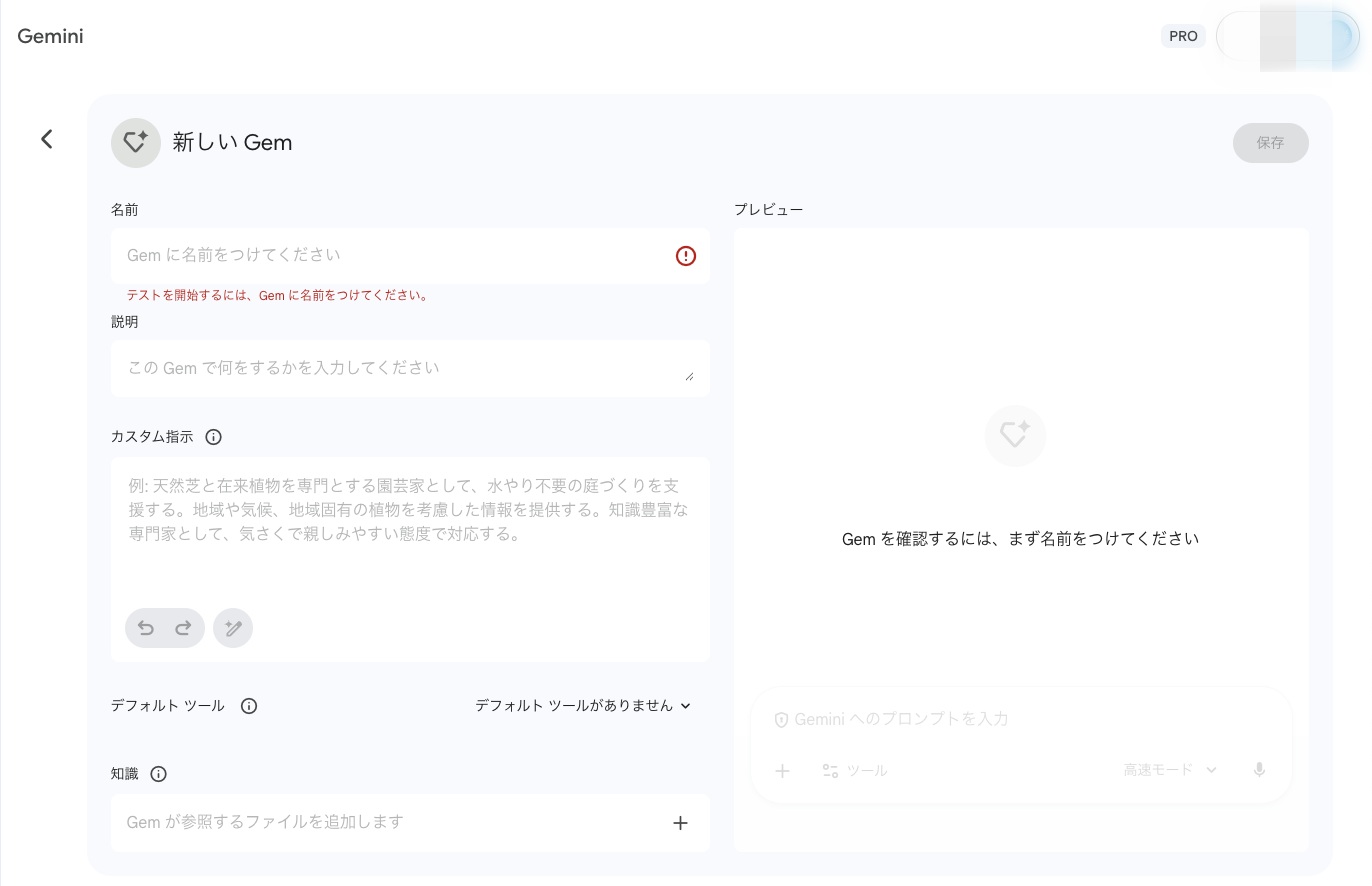1372x886 pixels.
Task: Click the back chevron to leave the Gem editor
Action: click(x=46, y=139)
